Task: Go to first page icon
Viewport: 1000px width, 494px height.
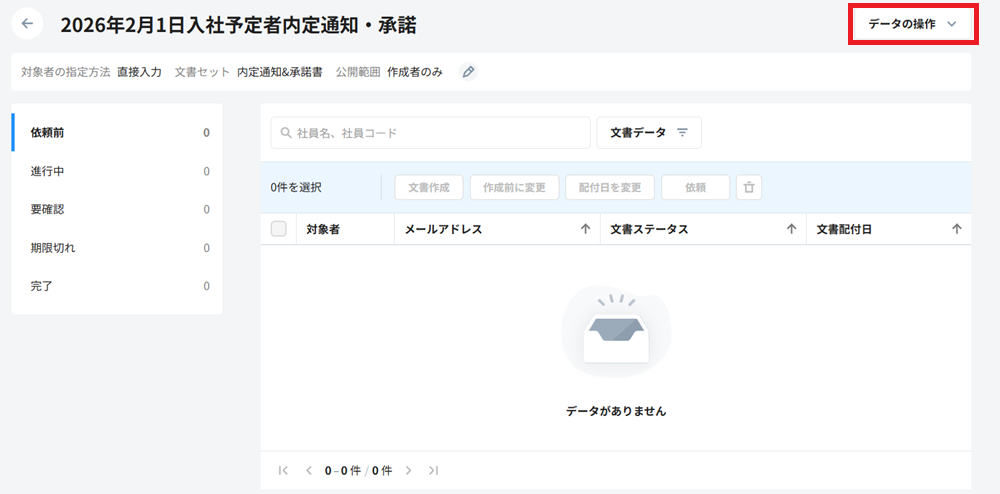Action: click(284, 470)
